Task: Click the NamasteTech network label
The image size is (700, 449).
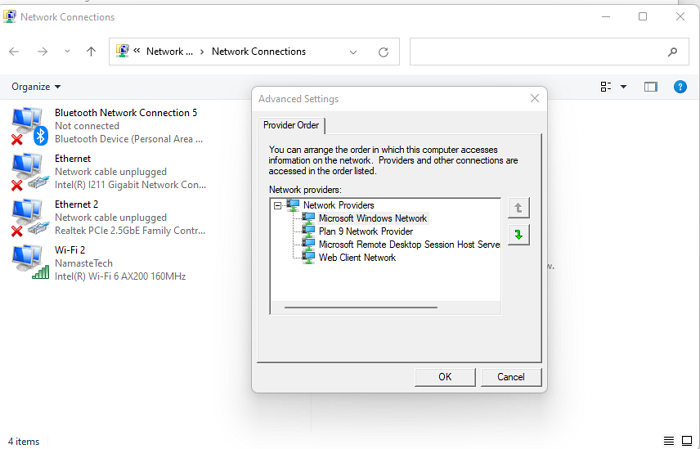Action: (83, 263)
